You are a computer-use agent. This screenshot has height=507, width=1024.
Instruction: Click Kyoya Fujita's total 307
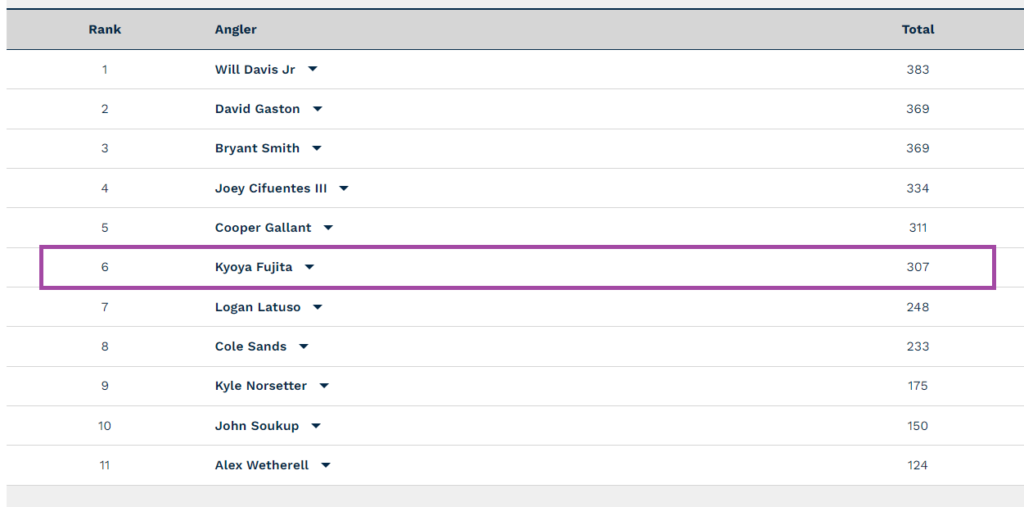tap(918, 267)
